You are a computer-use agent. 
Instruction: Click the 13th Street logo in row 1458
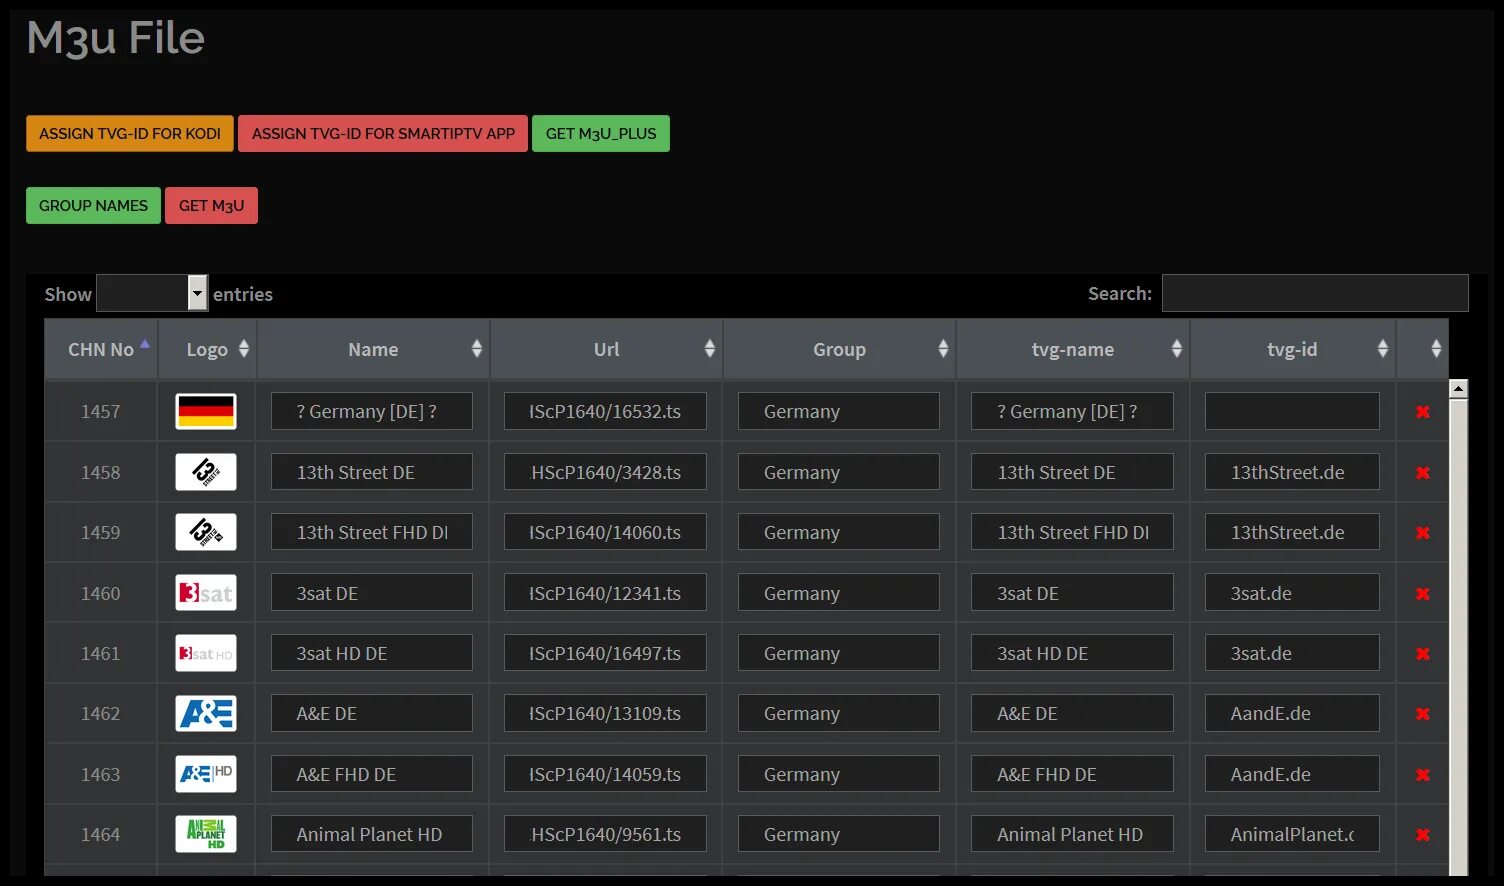click(x=206, y=472)
